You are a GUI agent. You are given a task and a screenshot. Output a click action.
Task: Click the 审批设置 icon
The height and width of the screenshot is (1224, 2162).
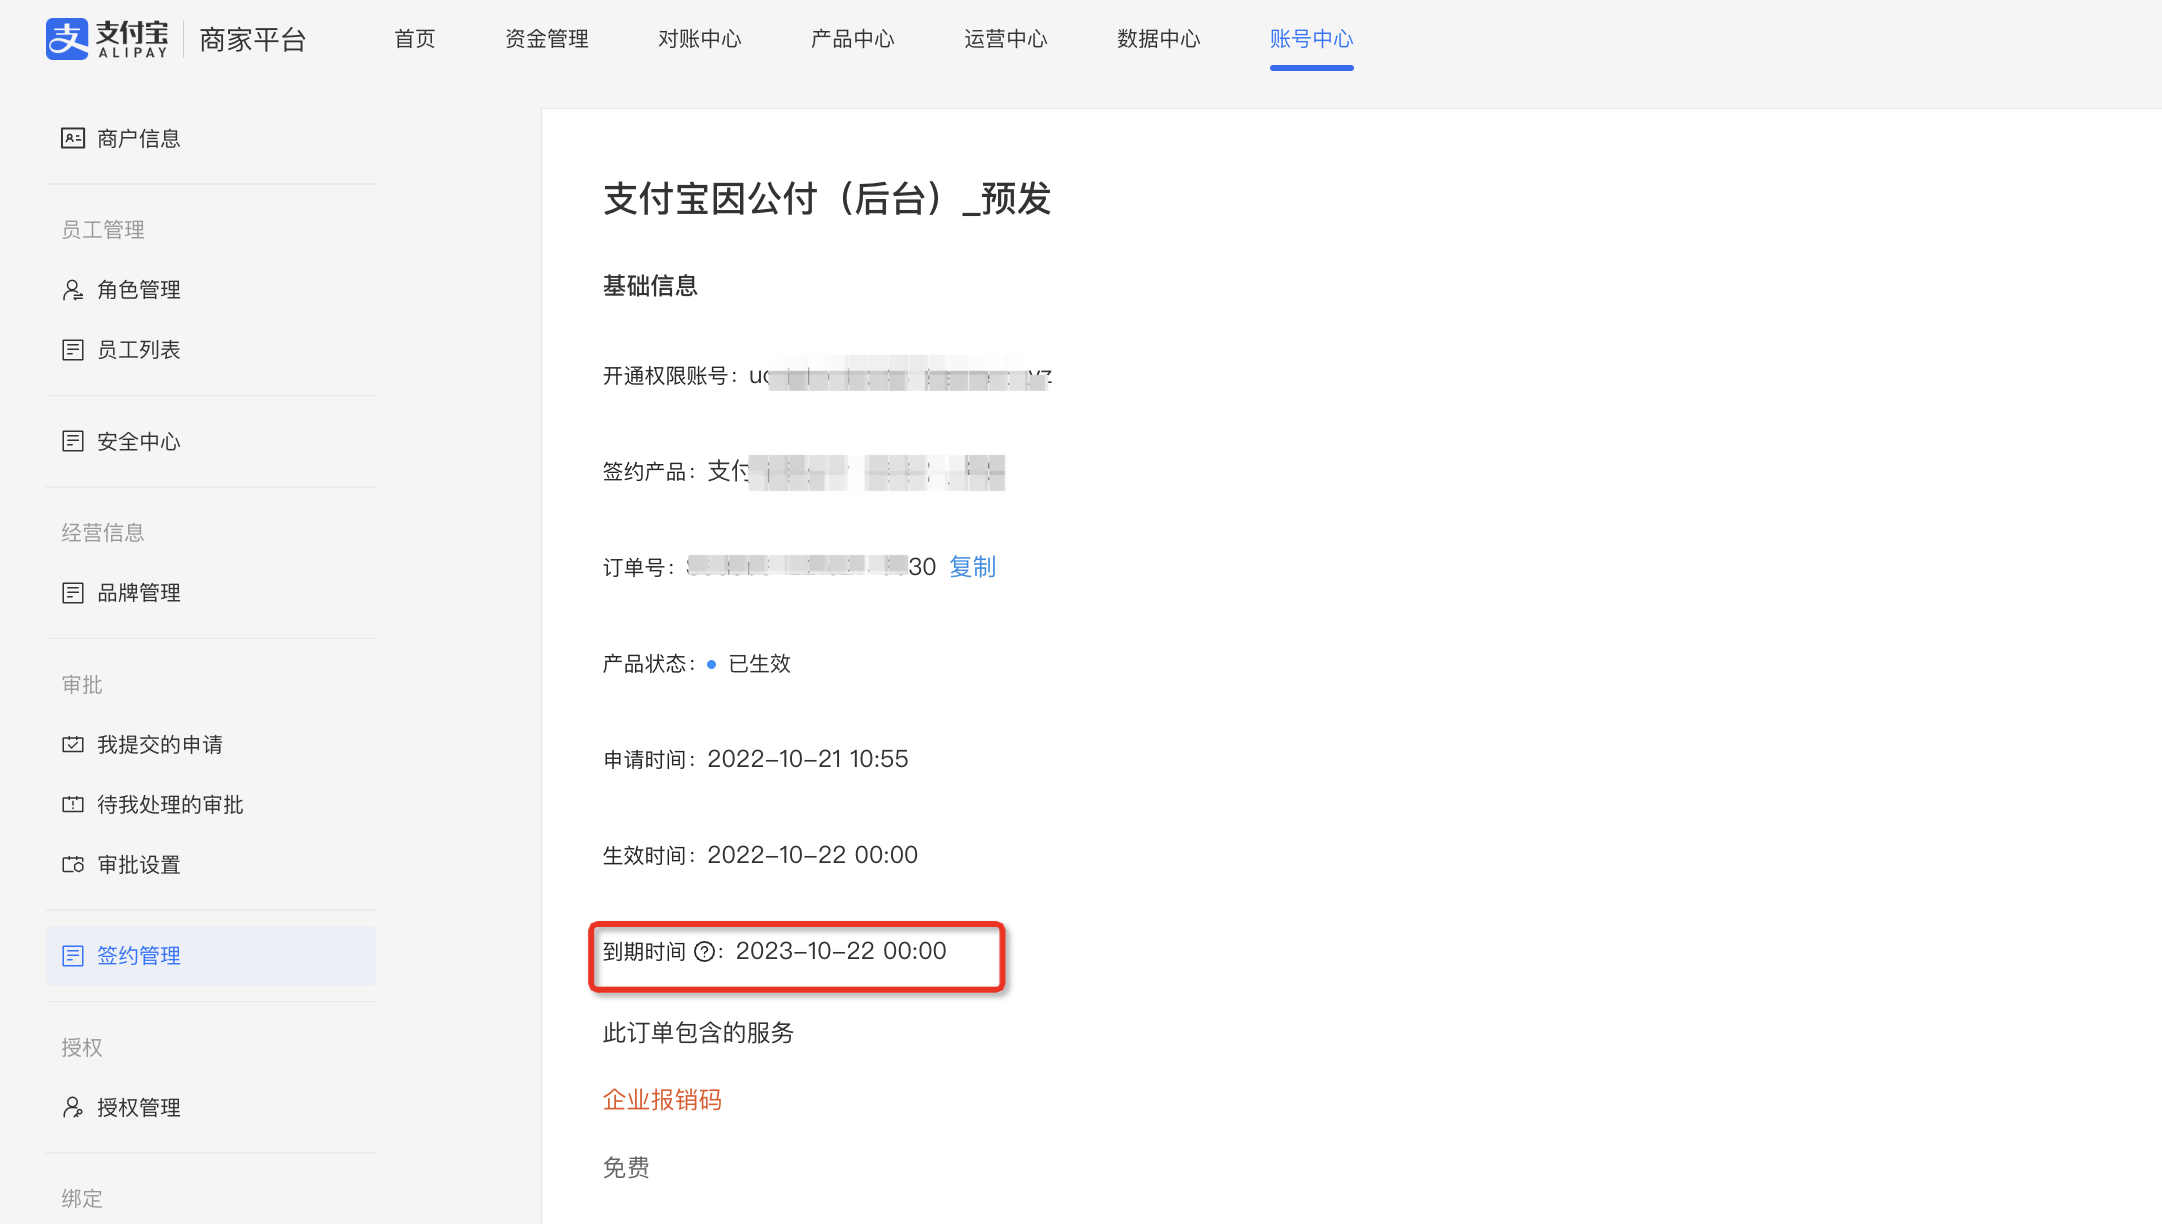pos(73,864)
